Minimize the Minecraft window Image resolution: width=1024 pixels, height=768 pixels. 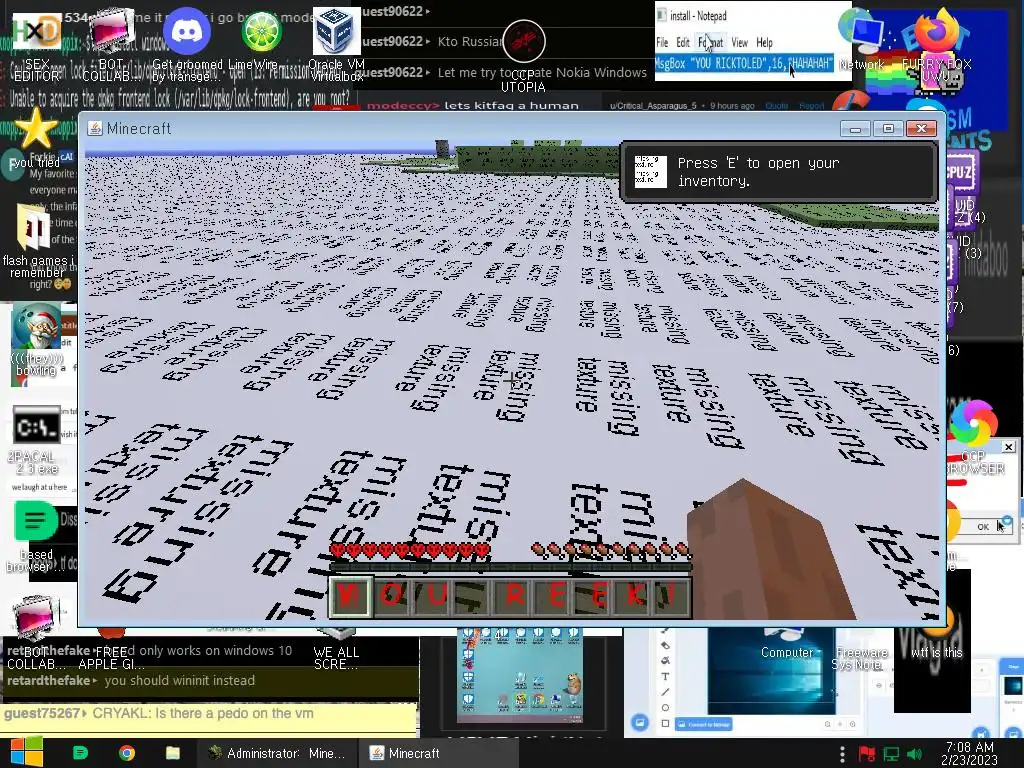[855, 129]
